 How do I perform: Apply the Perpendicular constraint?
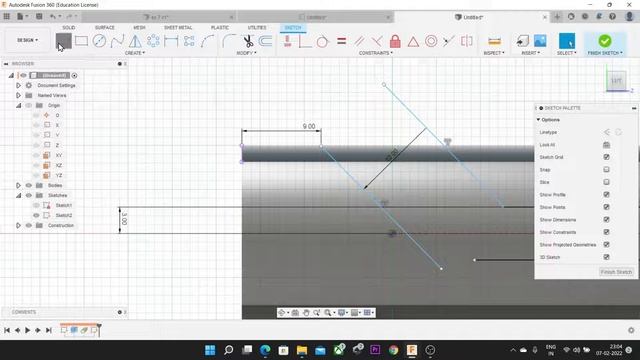(377, 41)
